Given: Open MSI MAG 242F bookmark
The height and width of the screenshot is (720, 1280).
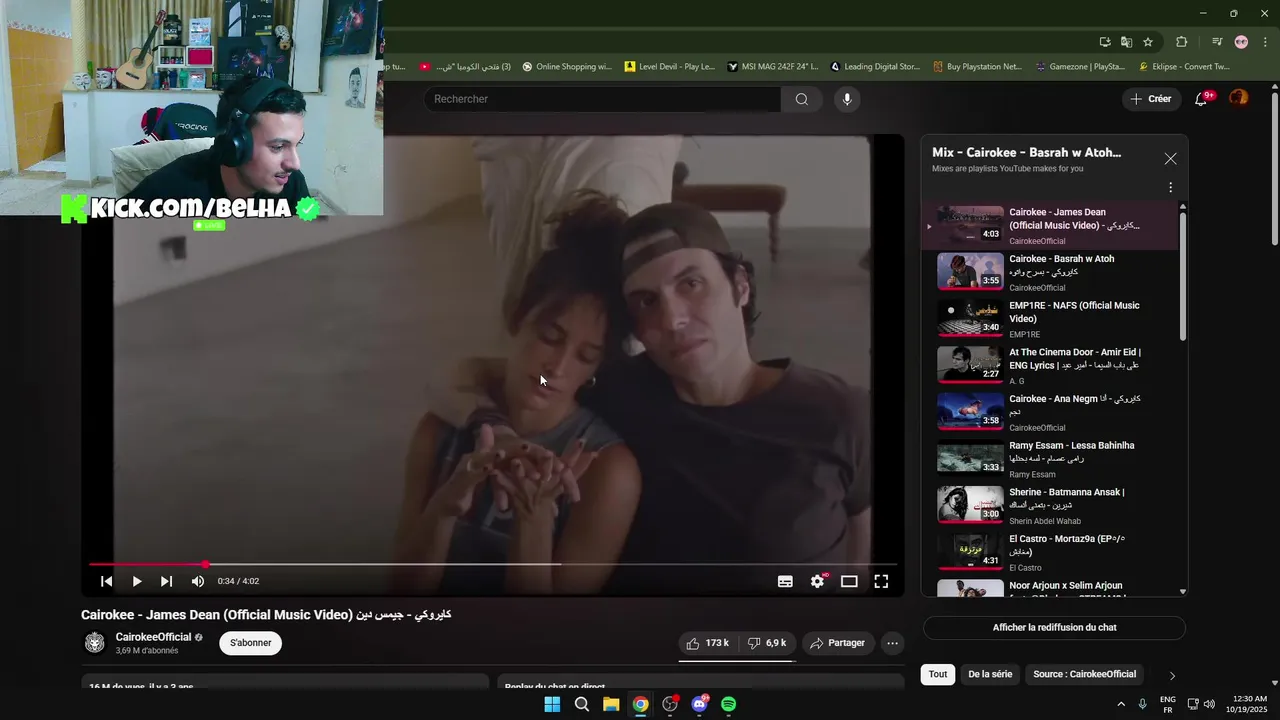Looking at the screenshot, I should (x=773, y=67).
